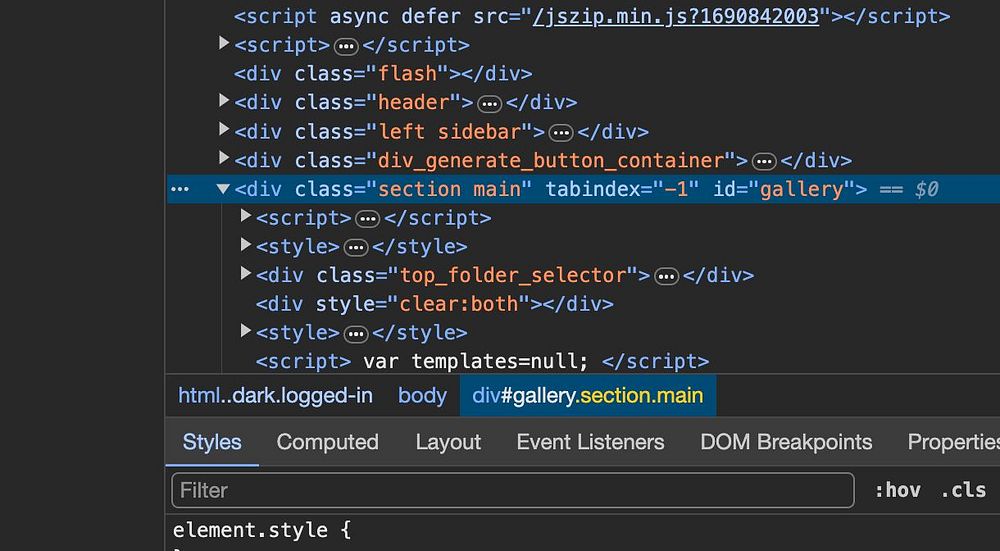Focus the styles Filter input field
The width and height of the screenshot is (1000, 551).
[x=513, y=490]
